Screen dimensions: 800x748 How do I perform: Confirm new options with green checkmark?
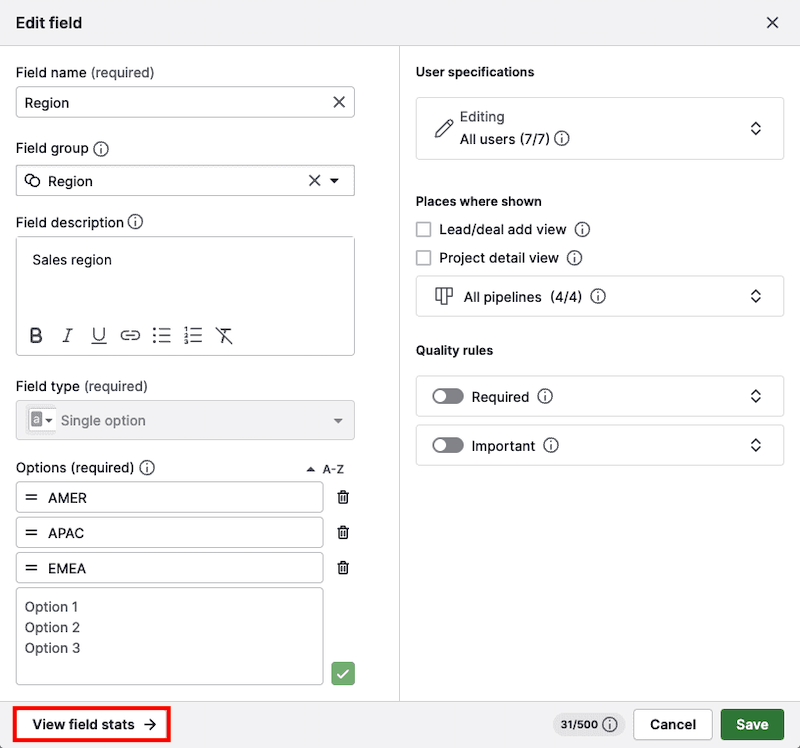343,673
